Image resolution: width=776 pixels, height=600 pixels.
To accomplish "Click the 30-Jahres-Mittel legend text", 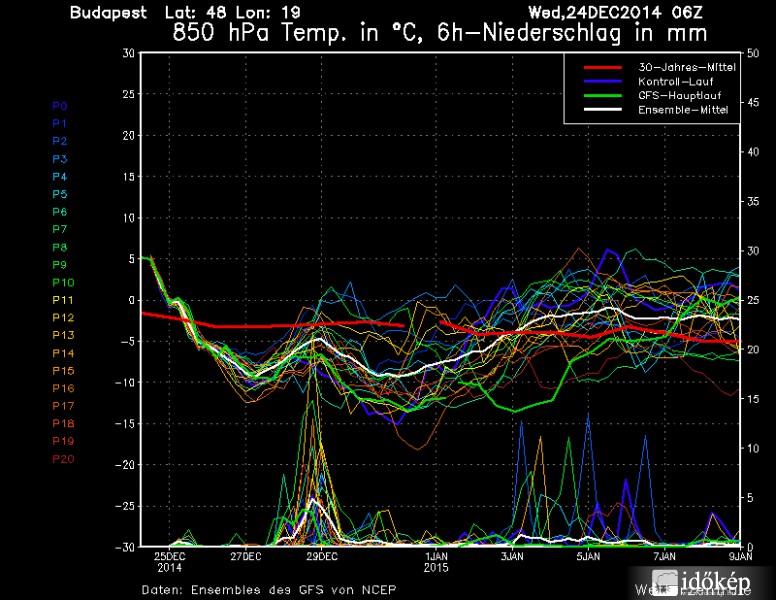I will [687, 67].
